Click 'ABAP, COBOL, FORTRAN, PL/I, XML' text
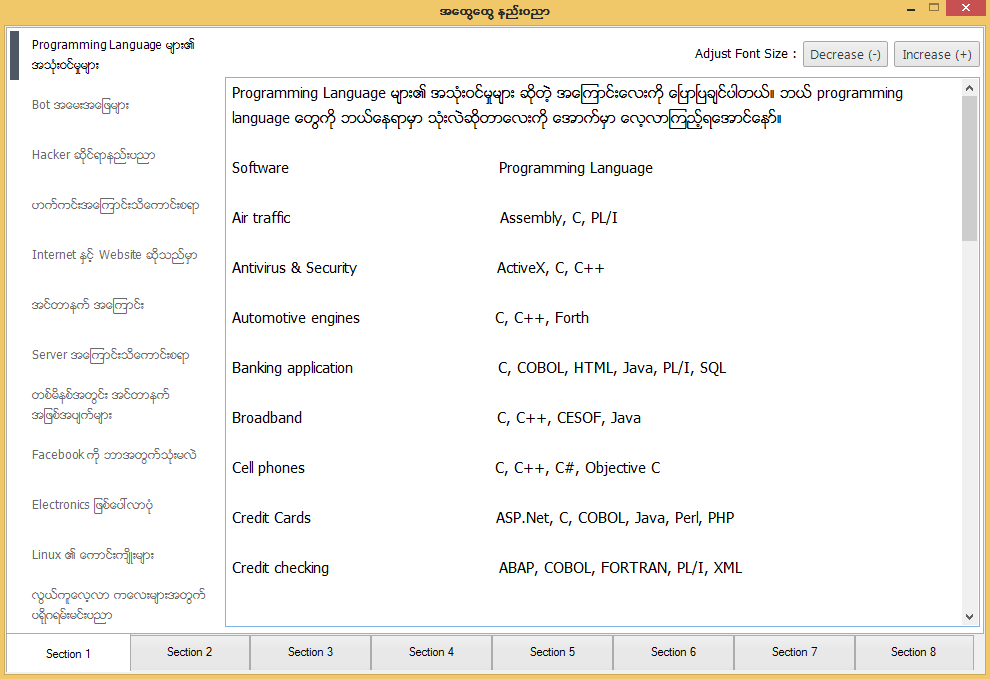This screenshot has width=990, height=679. 621,568
